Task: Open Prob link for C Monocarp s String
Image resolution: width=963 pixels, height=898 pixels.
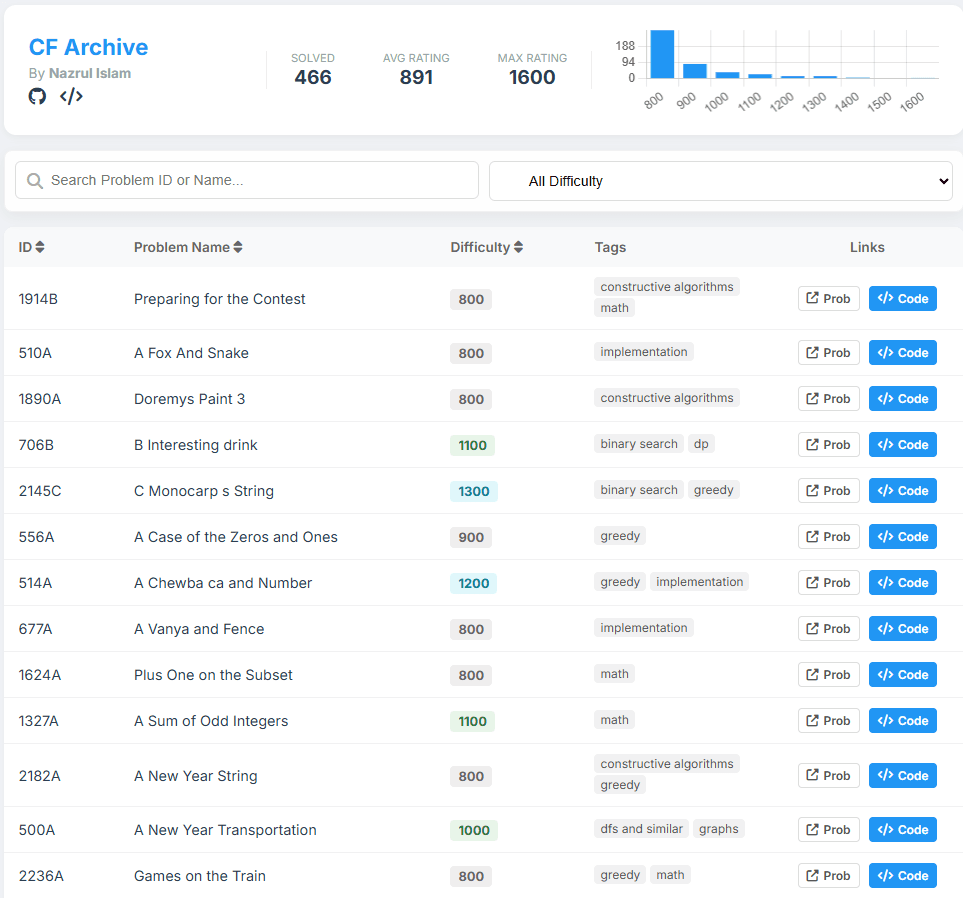Action: pos(828,491)
